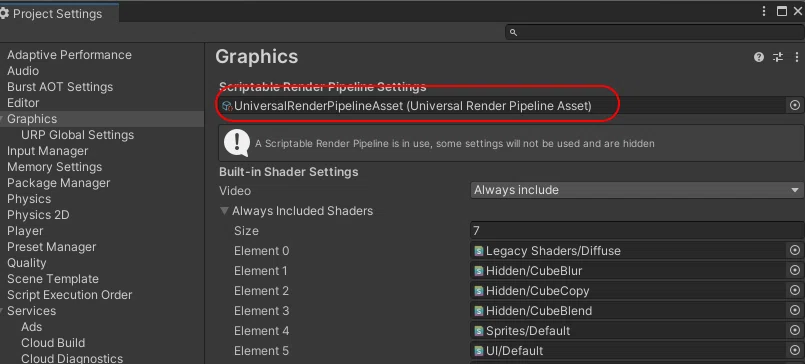Open Quality settings
This screenshot has height=364, width=805.
pyautogui.click(x=27, y=263)
